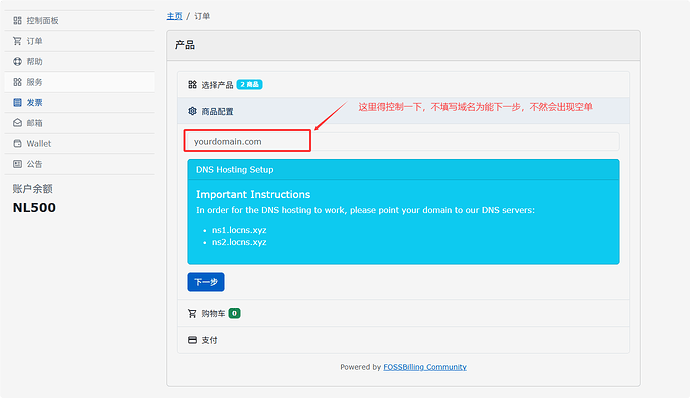Expand the 选择产品 section
Screen dimensions: 690x398
(403, 85)
